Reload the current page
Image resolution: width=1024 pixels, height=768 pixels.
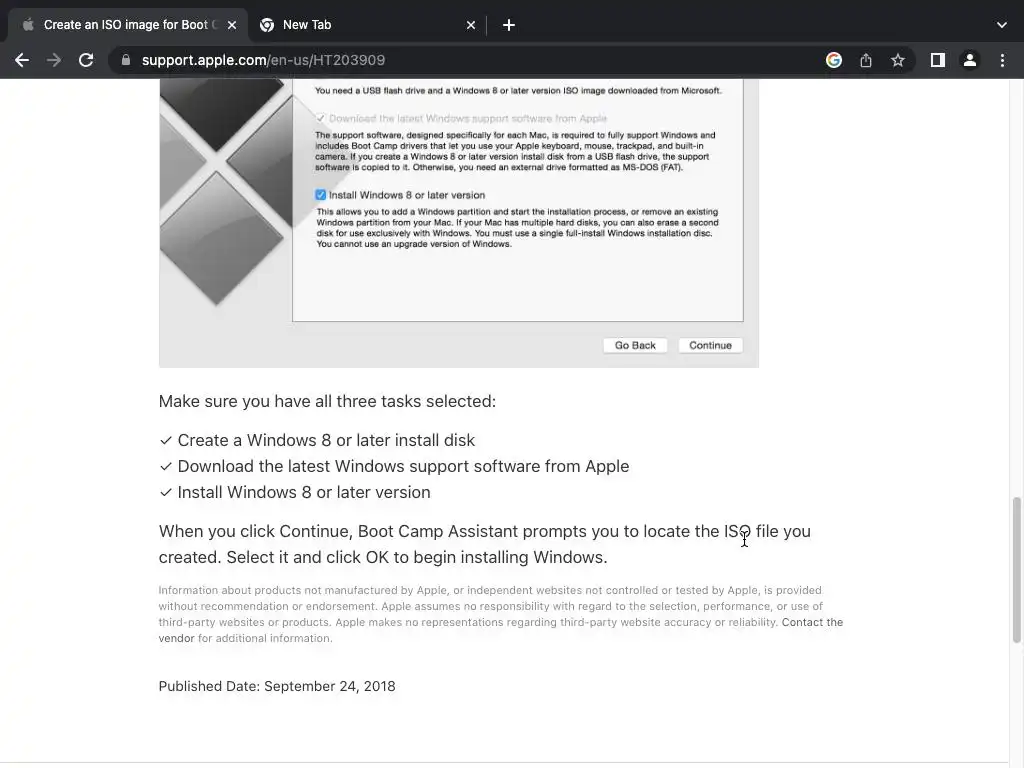(86, 60)
